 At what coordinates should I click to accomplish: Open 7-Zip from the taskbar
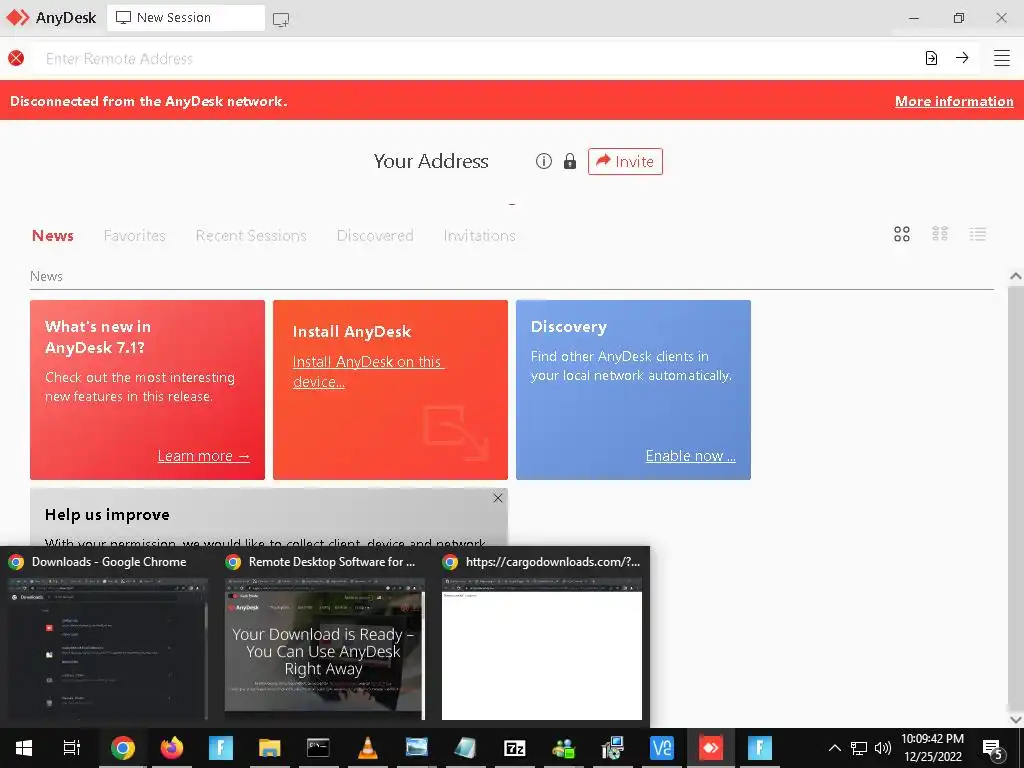click(x=515, y=748)
